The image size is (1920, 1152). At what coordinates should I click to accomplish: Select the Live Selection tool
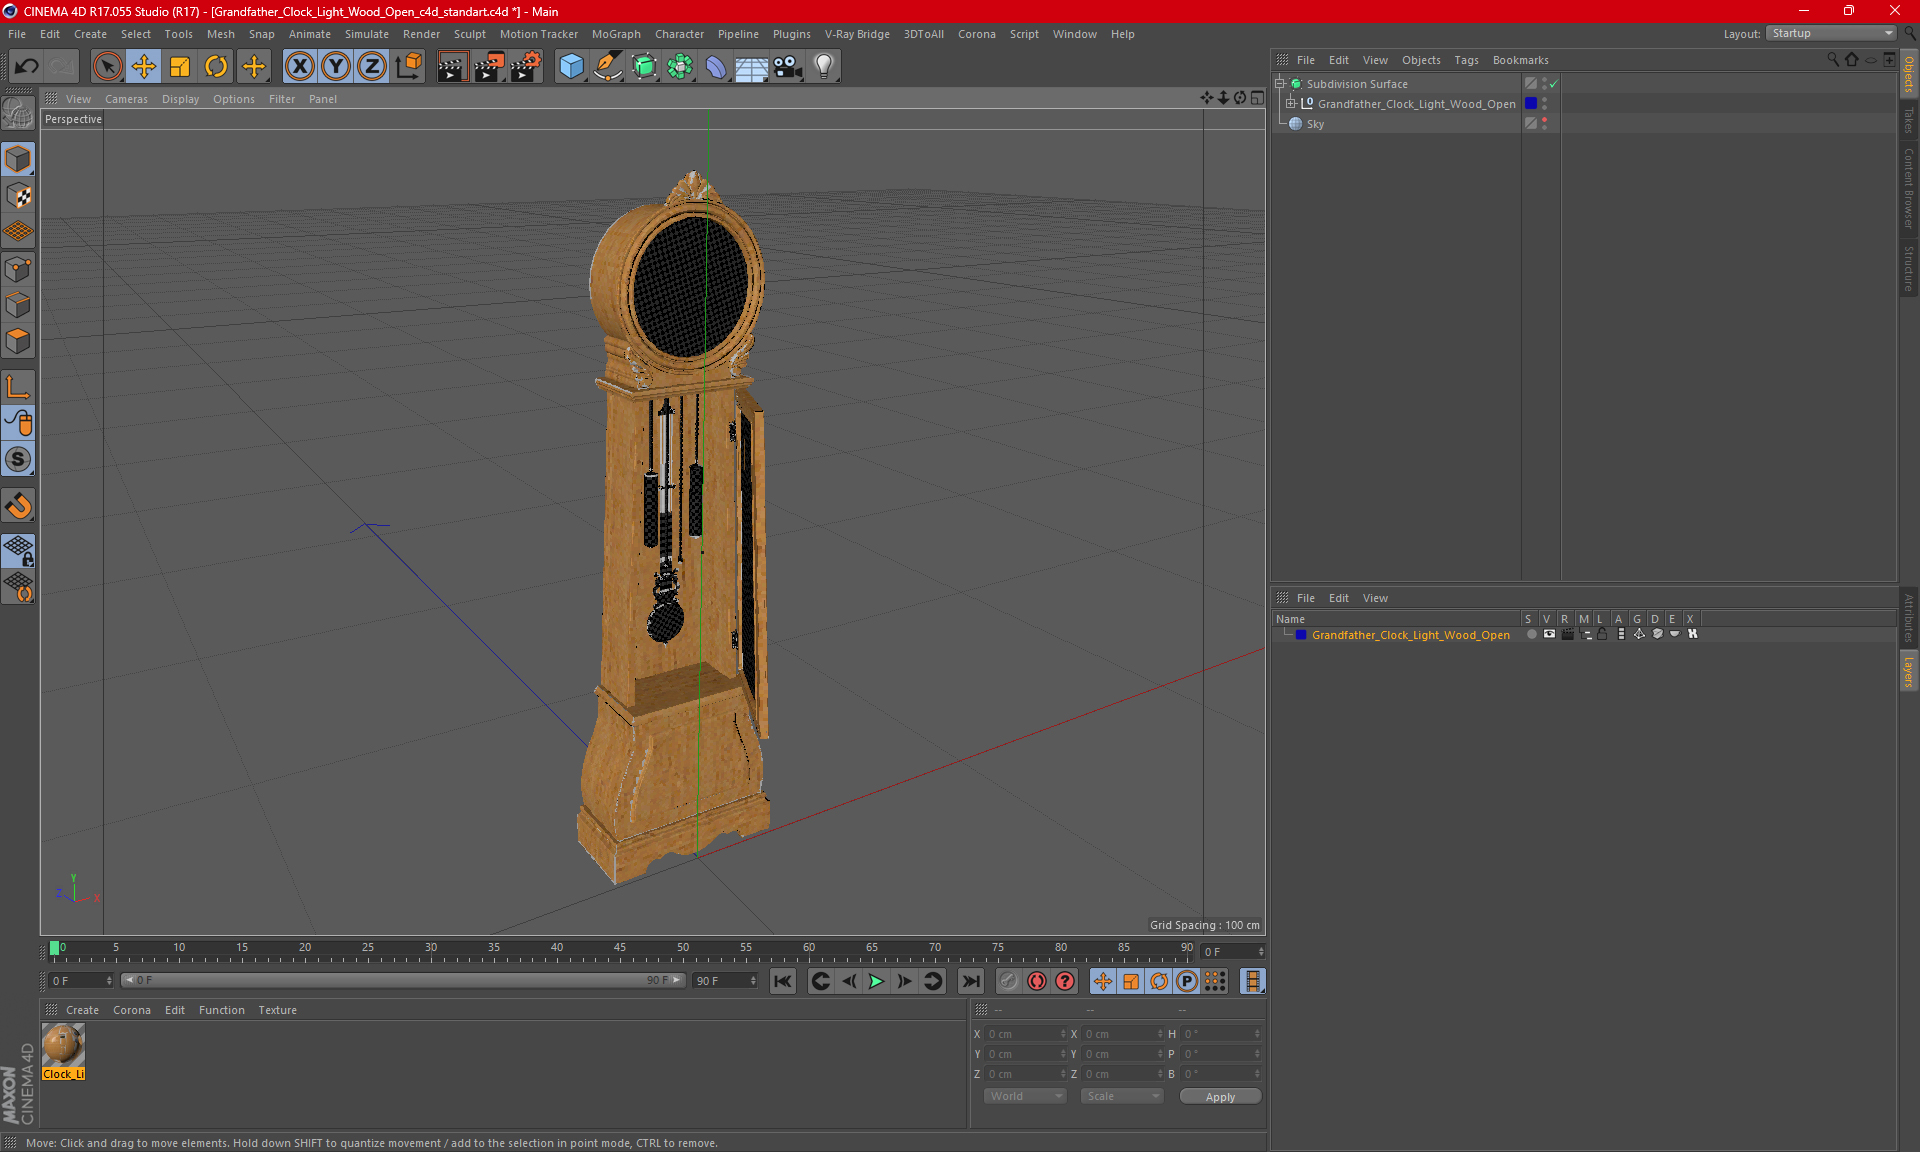point(107,66)
